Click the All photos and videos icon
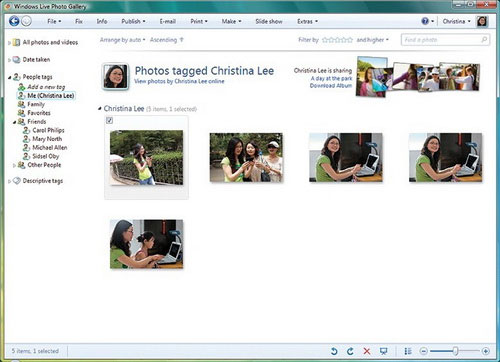The image size is (500, 362). [16, 42]
